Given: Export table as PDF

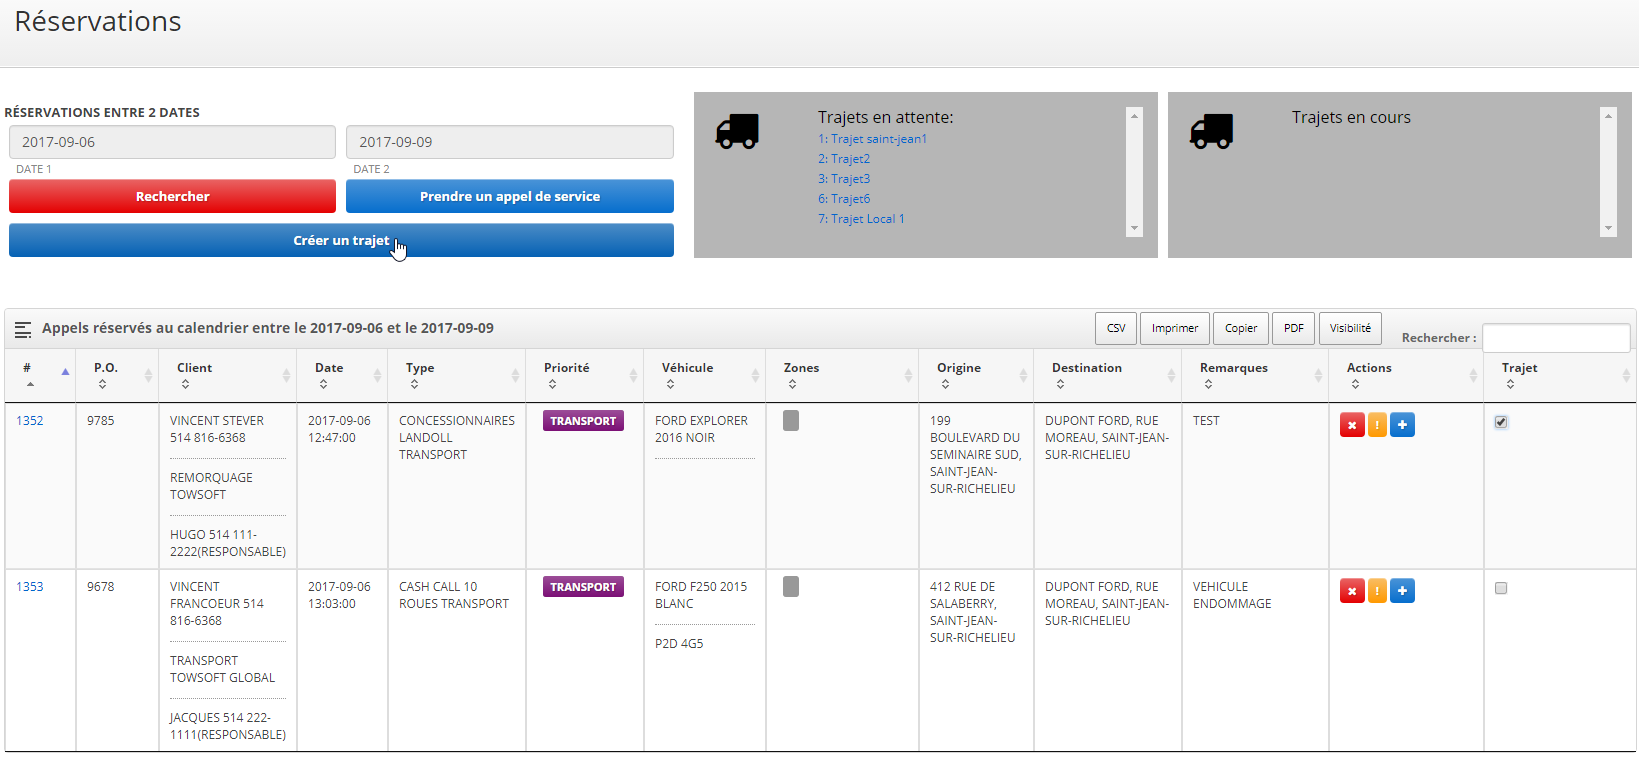Looking at the screenshot, I should (1293, 328).
